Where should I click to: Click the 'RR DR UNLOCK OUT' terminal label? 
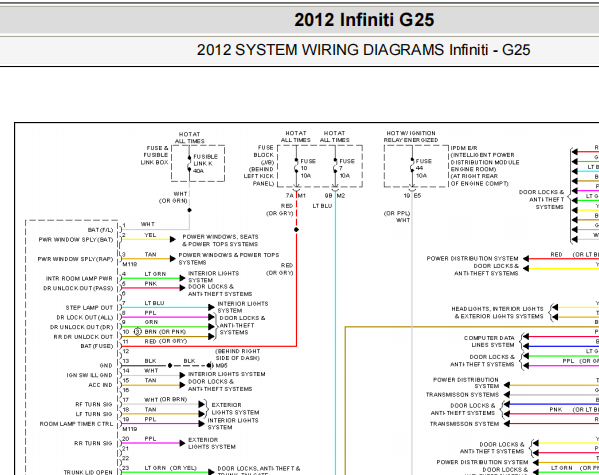[83, 337]
